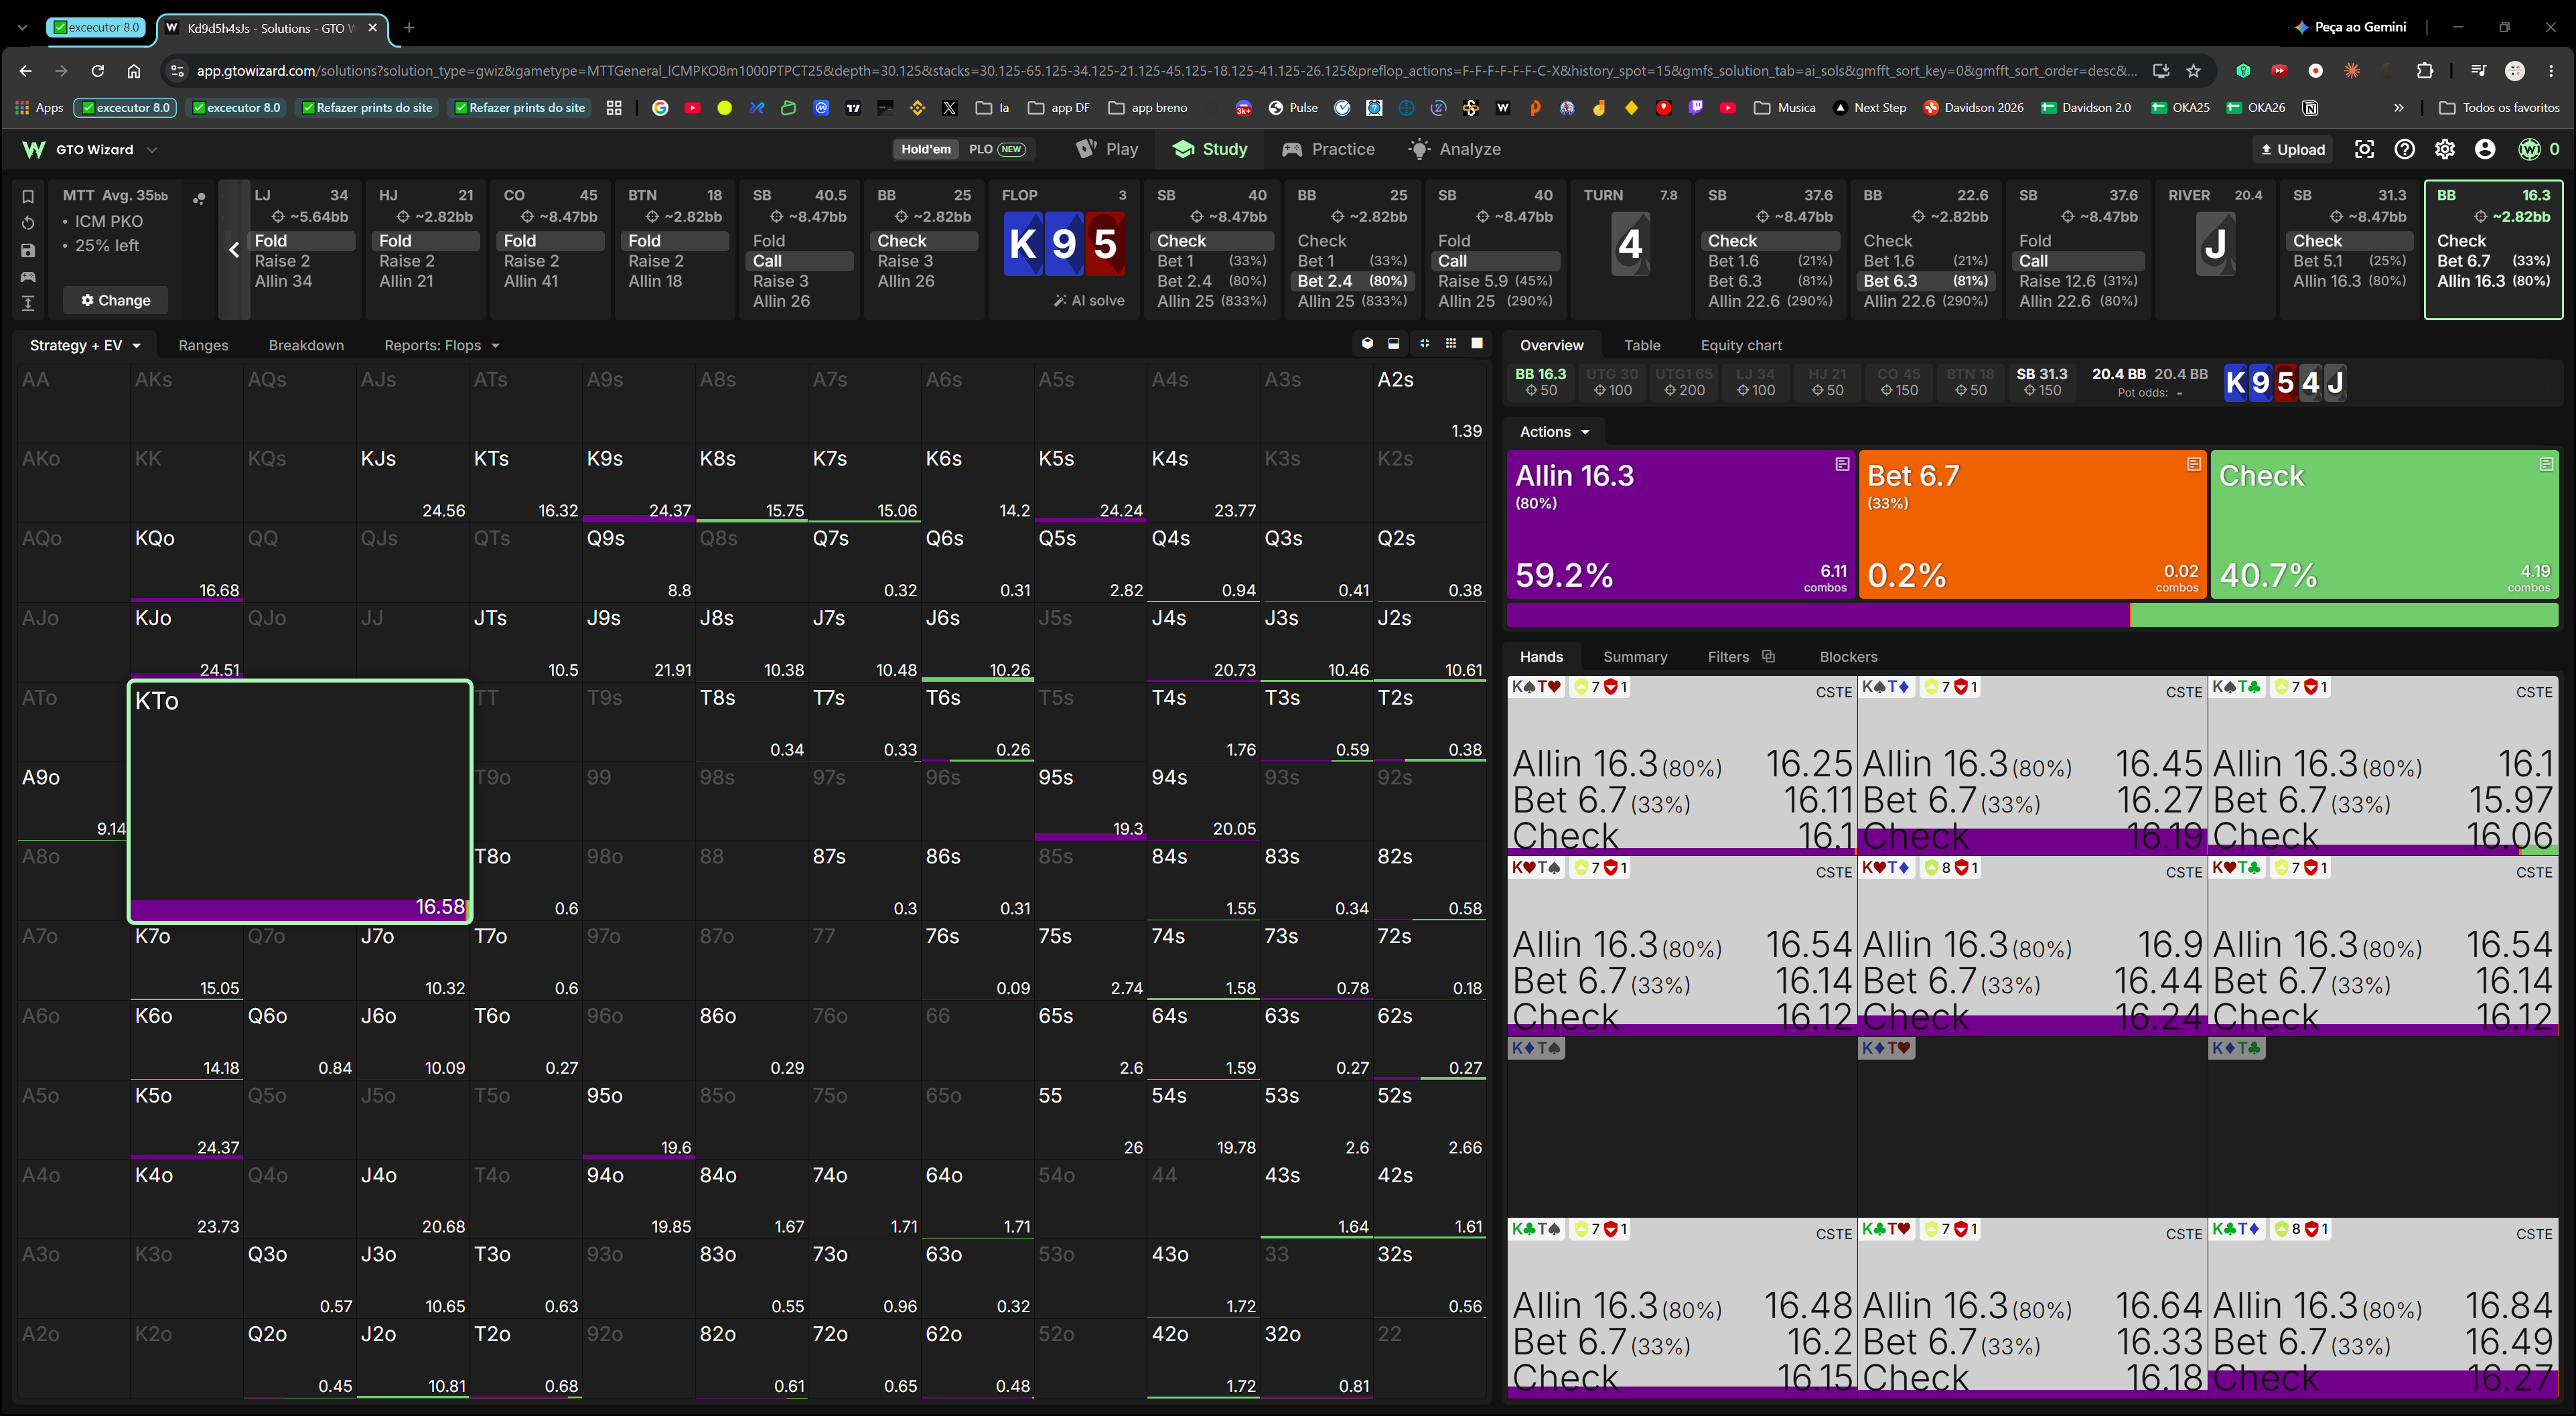The width and height of the screenshot is (2576, 1416).
Task: Open the Blockers tab
Action: [x=1848, y=656]
